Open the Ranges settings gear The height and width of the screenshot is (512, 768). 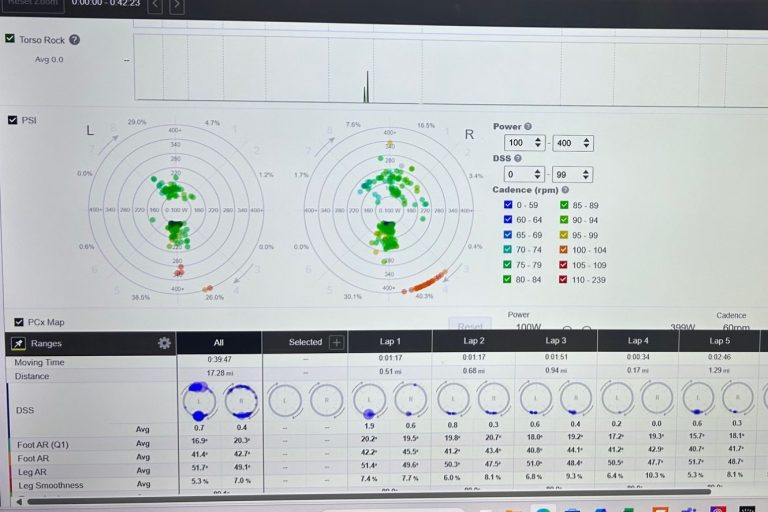(x=164, y=343)
